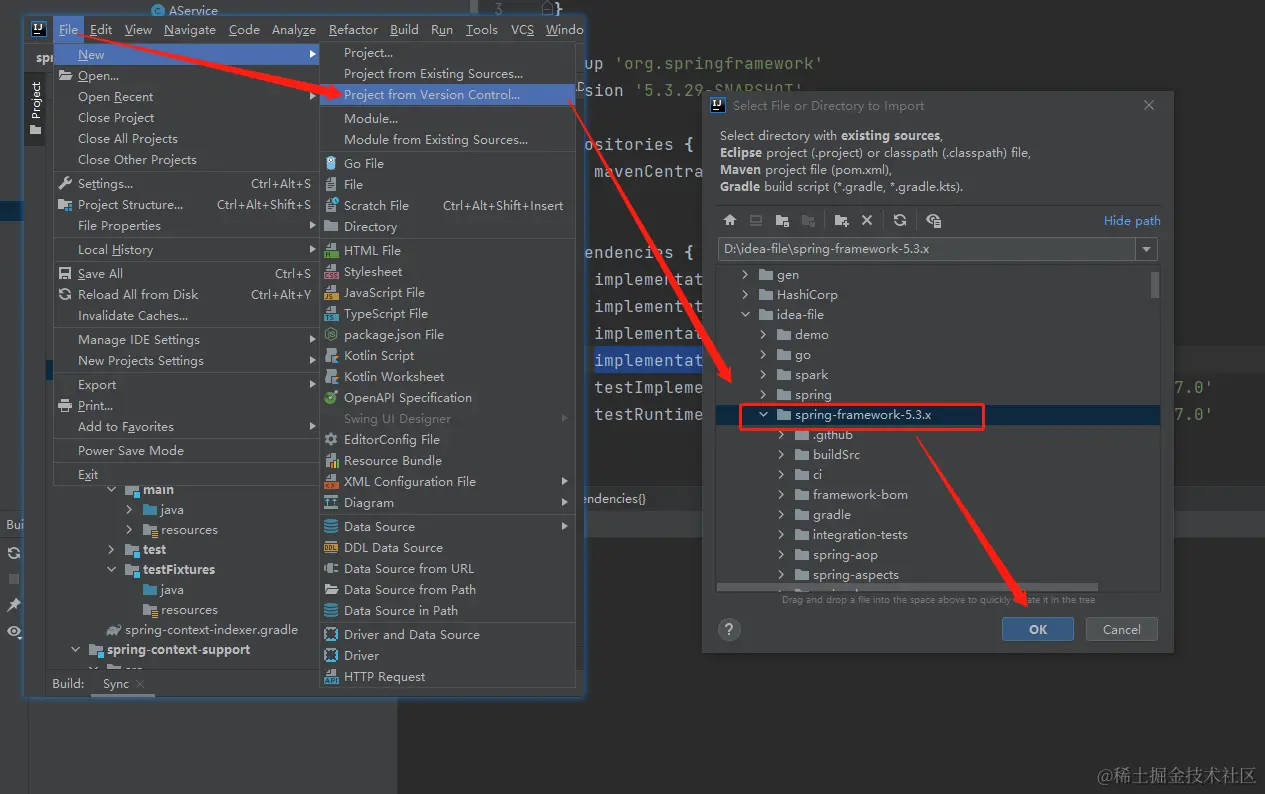The height and width of the screenshot is (794, 1265).
Task: Click the Home directory icon in import dialog
Action: click(x=730, y=220)
